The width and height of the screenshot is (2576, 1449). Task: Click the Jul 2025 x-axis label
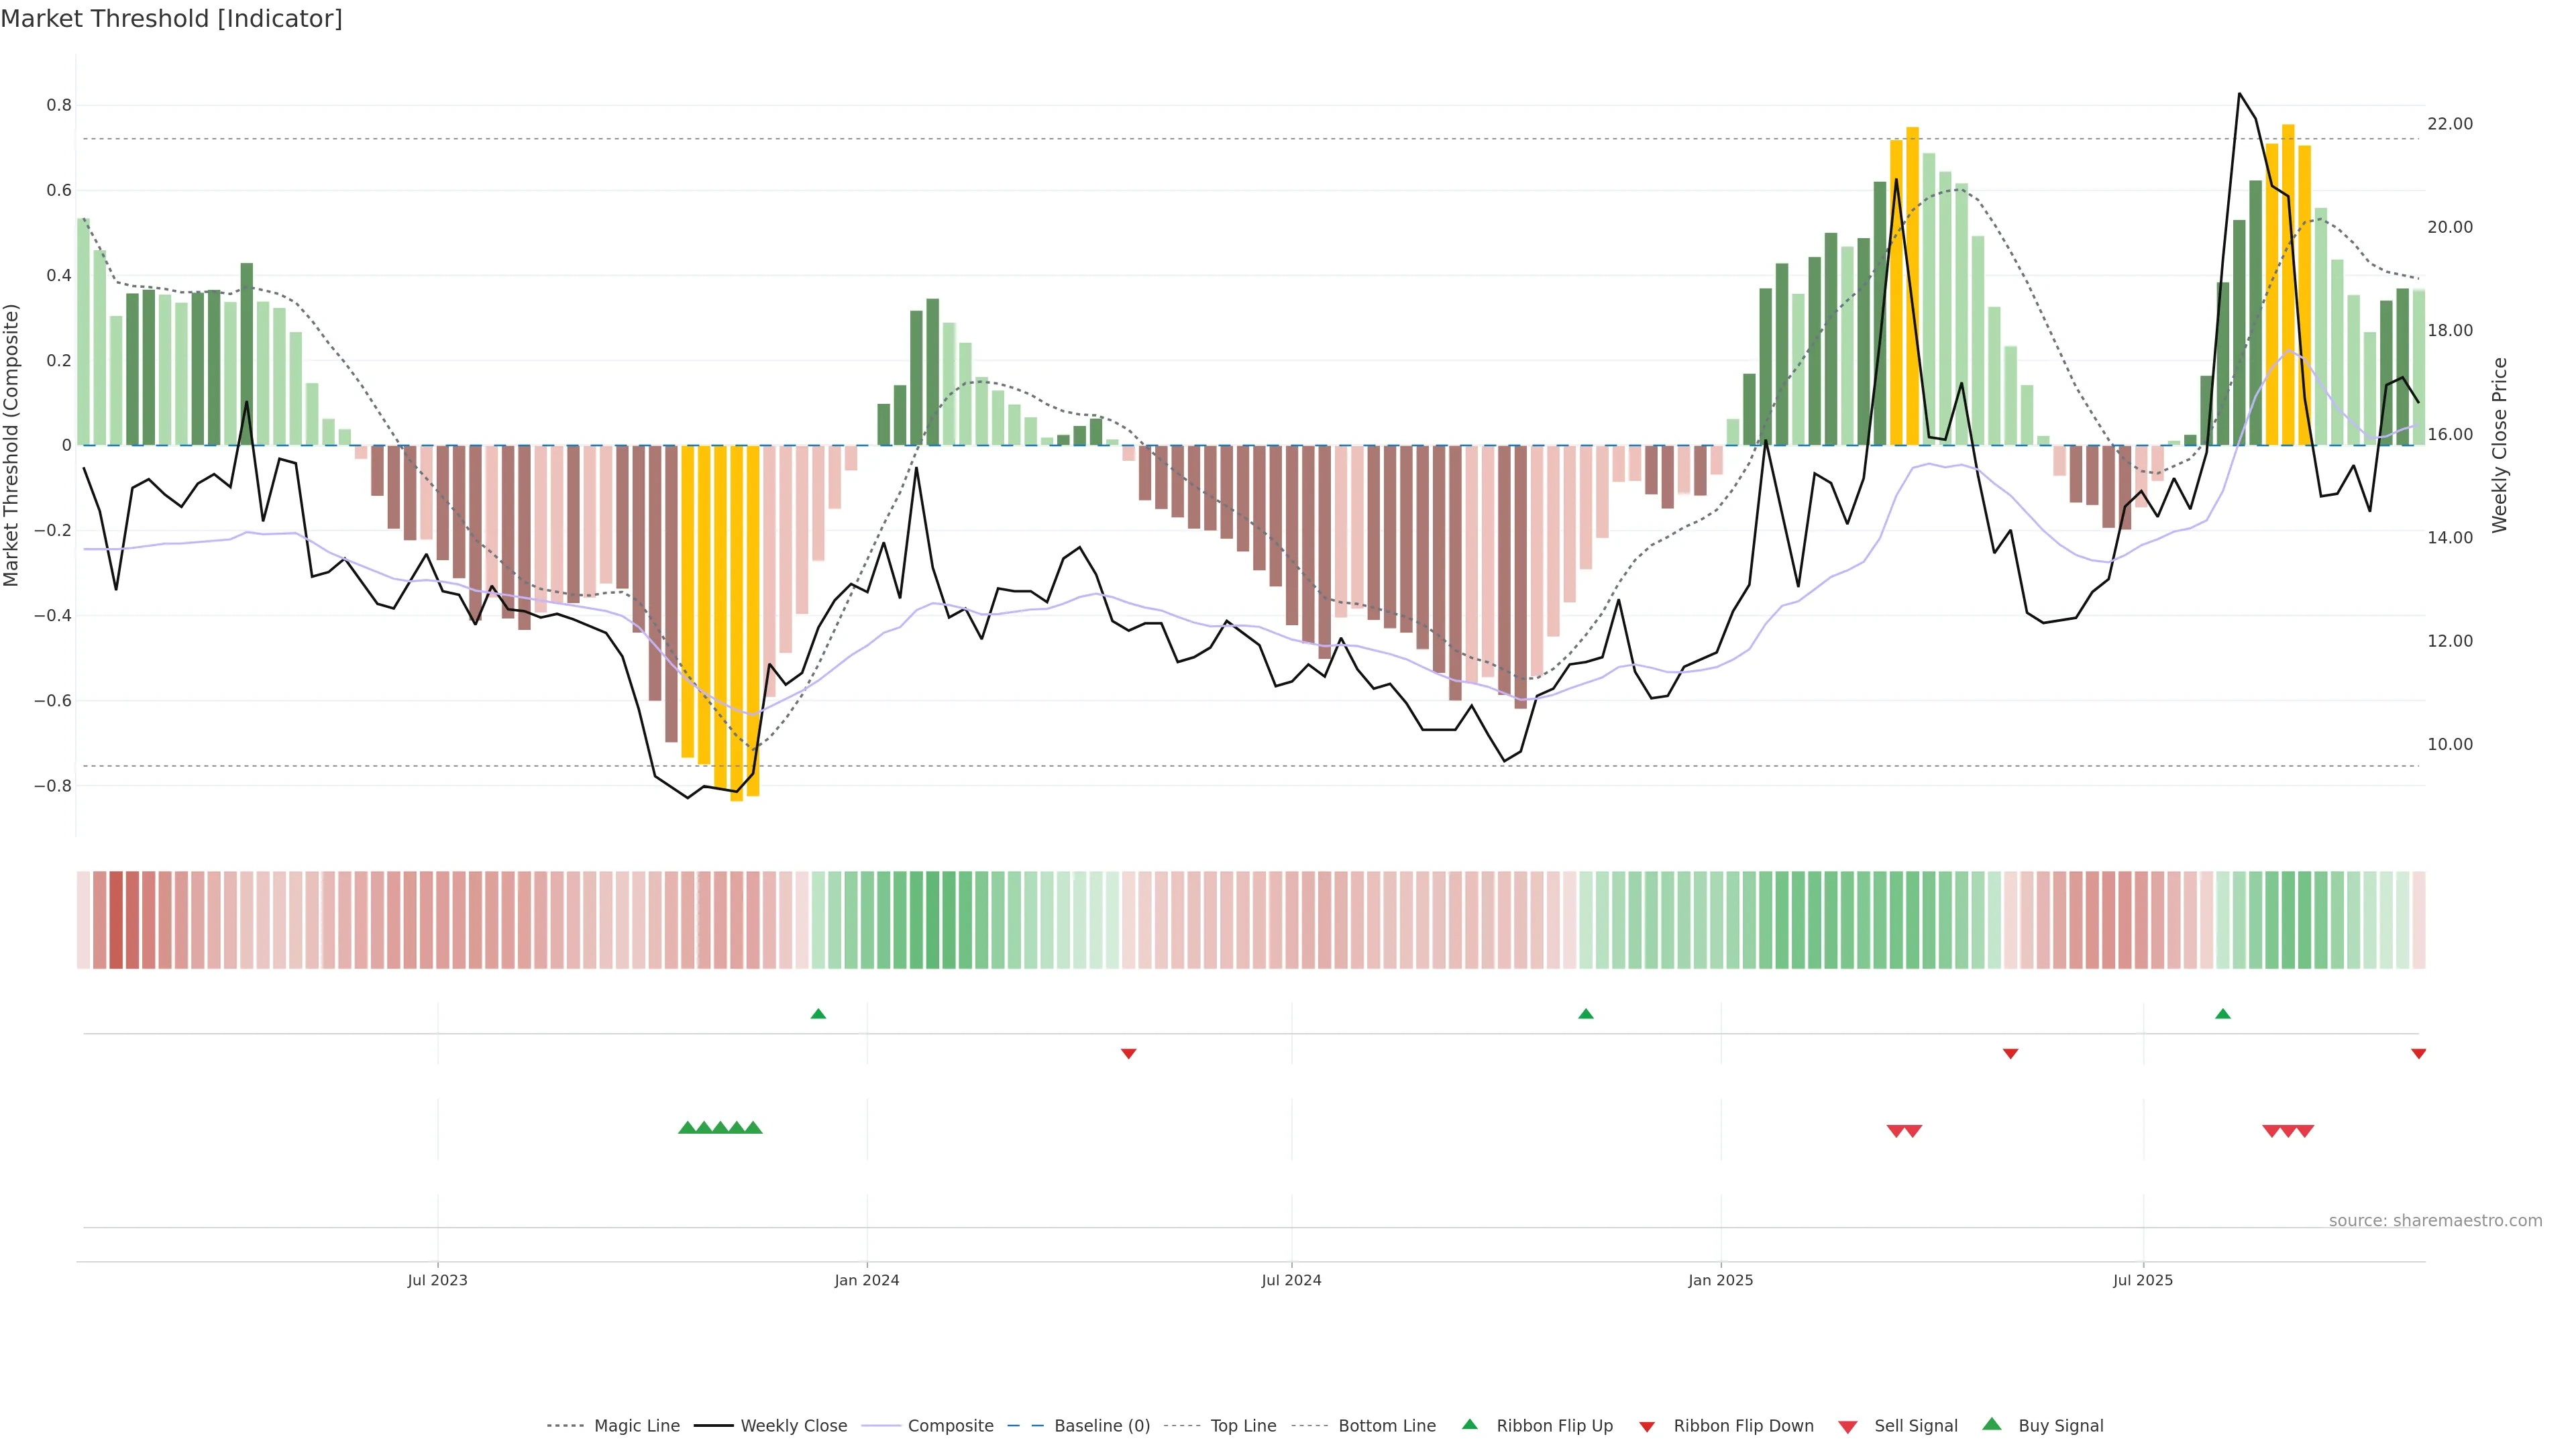pos(2143,1280)
